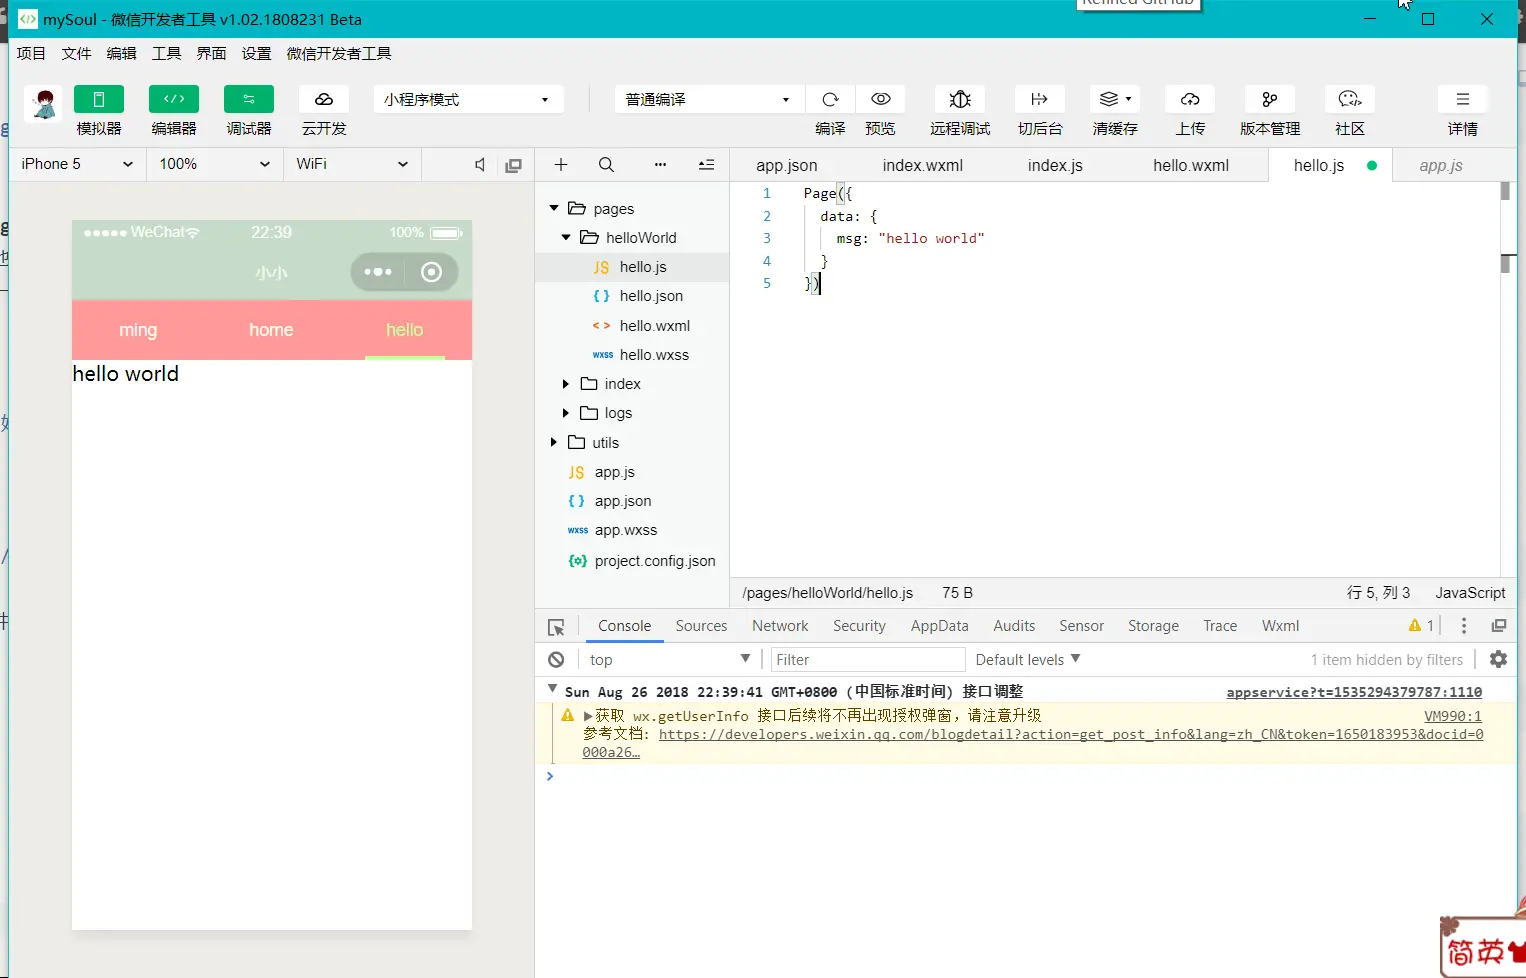Open the top context selector dropdown
Screen dimensions: 1526x978
(x=669, y=659)
